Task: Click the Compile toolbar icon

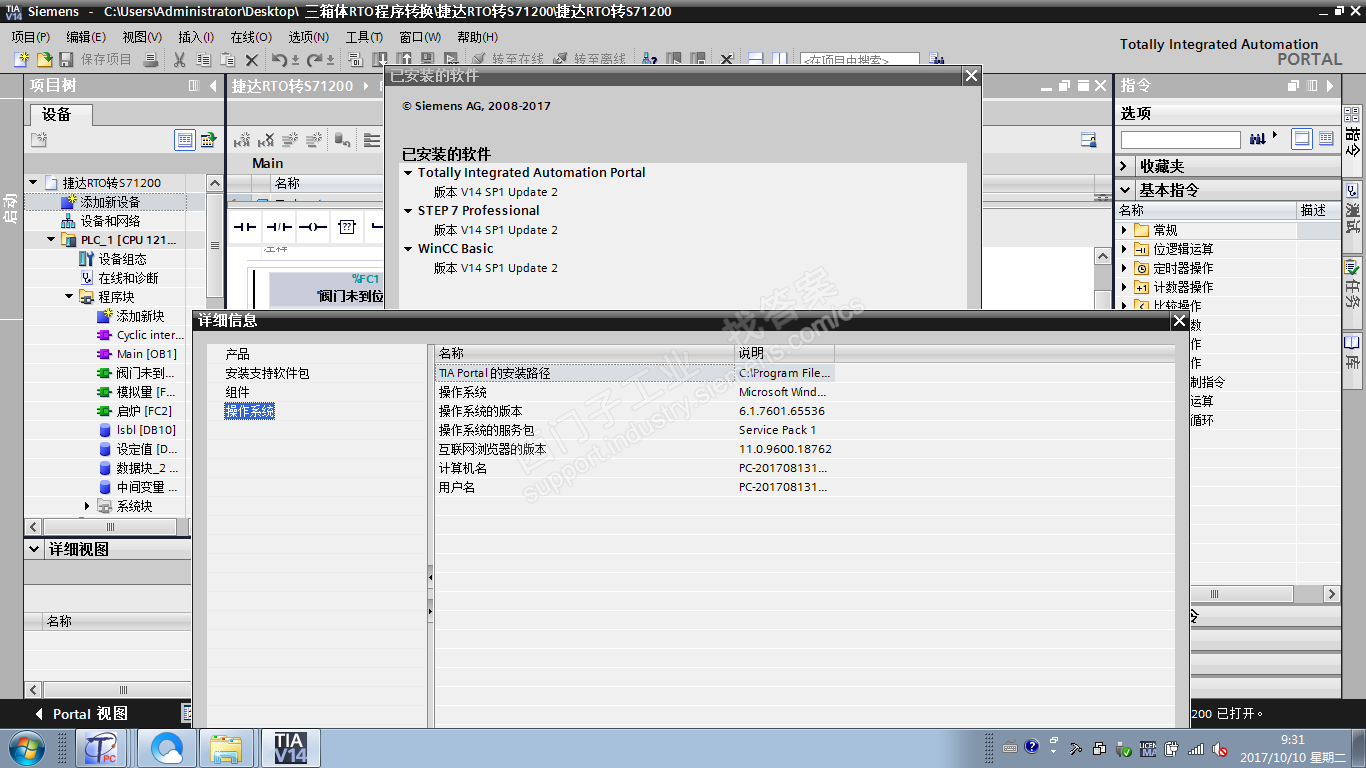Action: pyautogui.click(x=355, y=60)
